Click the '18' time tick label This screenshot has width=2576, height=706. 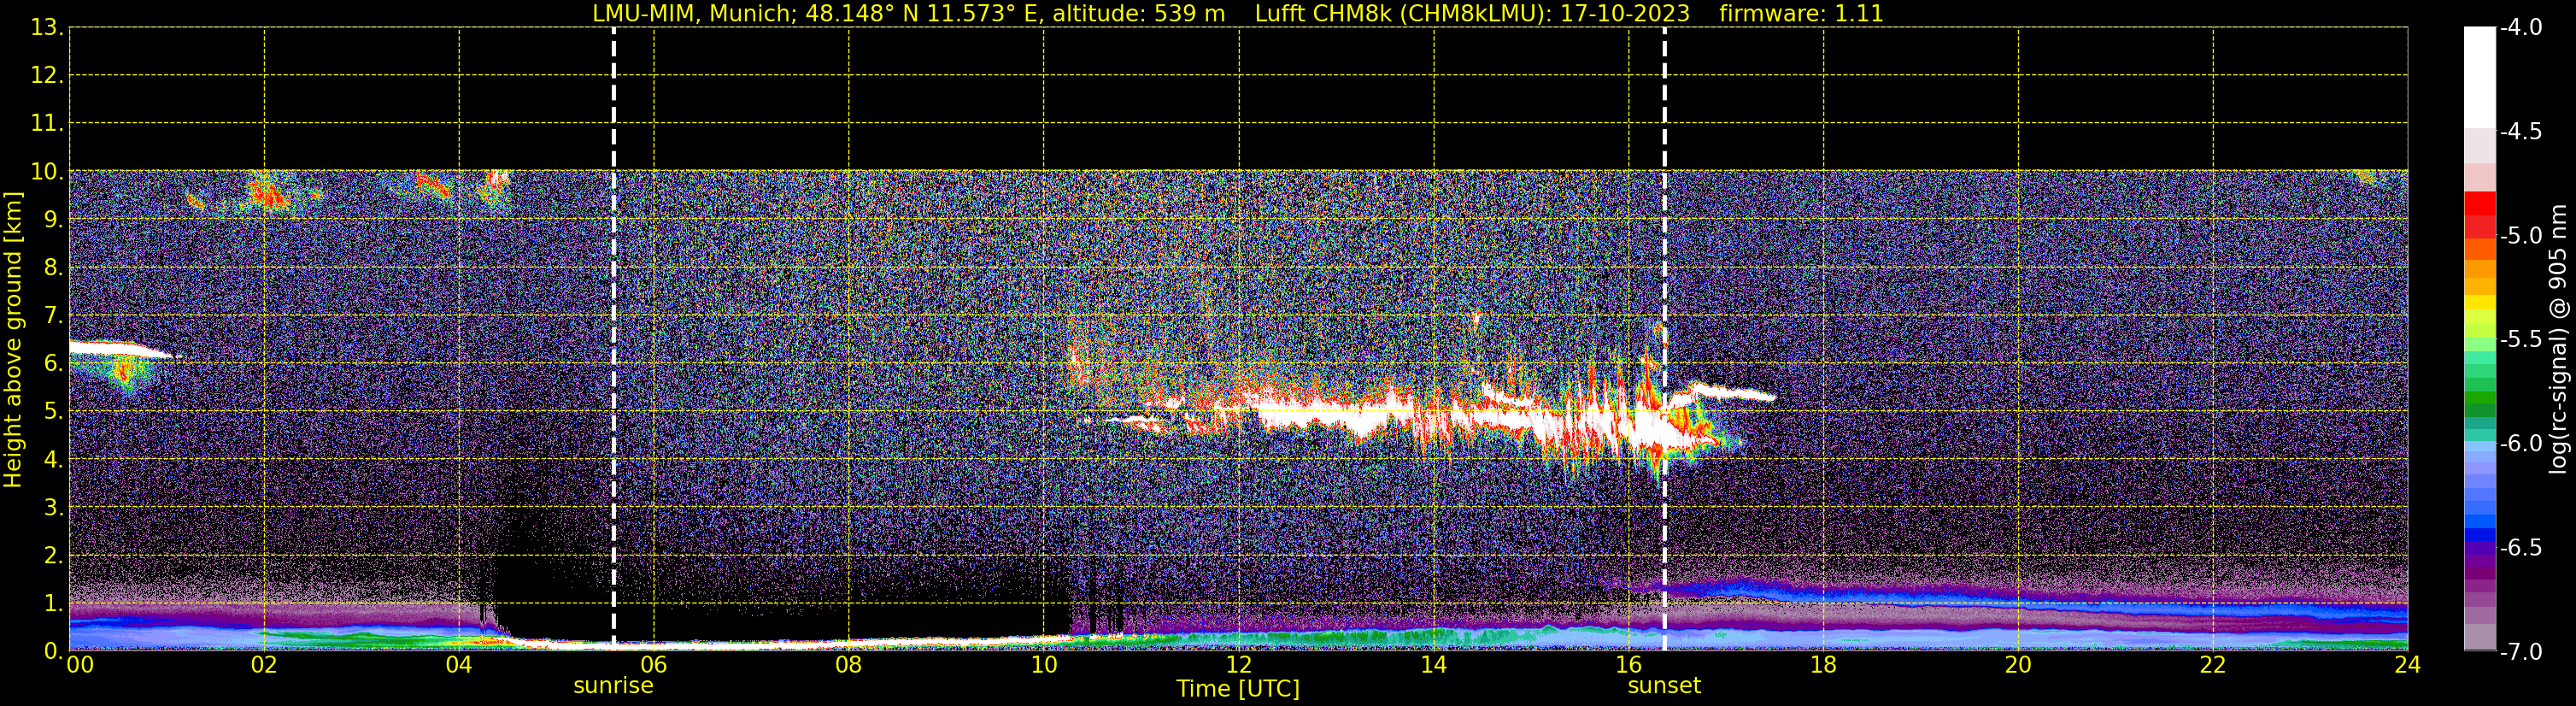[x=1824, y=665]
